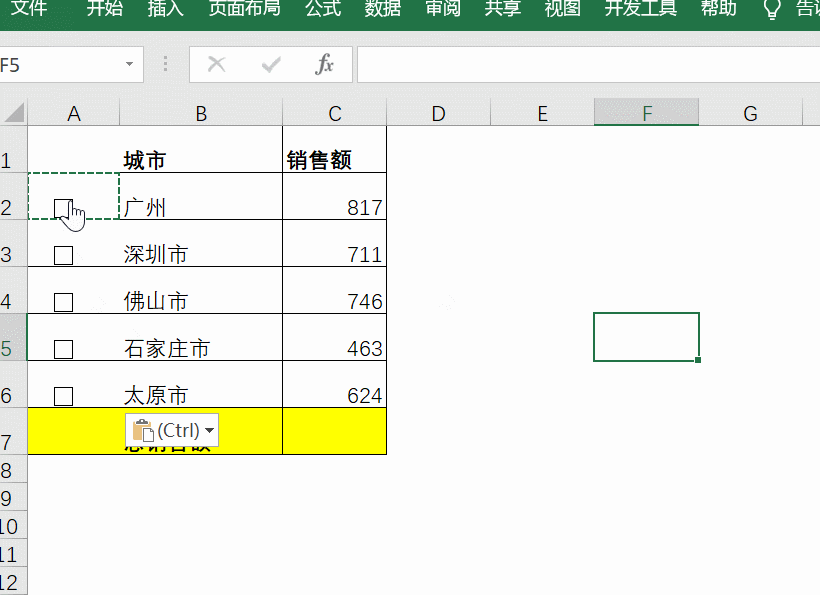Tick the checkbox next to 广州
Image resolution: width=820 pixels, height=595 pixels.
pyautogui.click(x=63, y=208)
